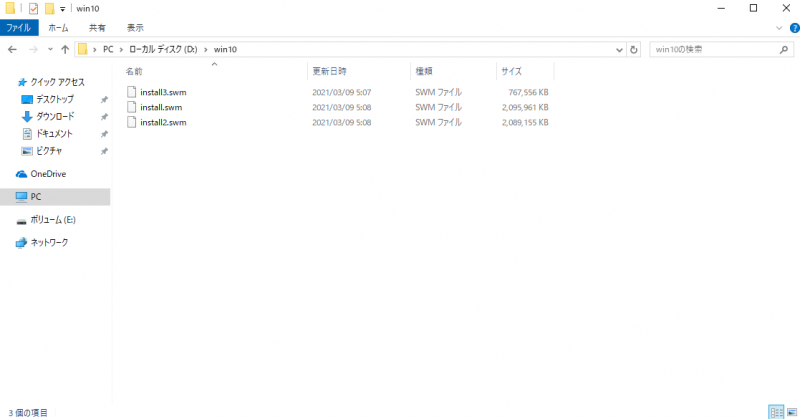Viewport: 800px width, 419px height.
Task: Open ドキュメント in the navigation pane
Action: pyautogui.click(x=54, y=134)
